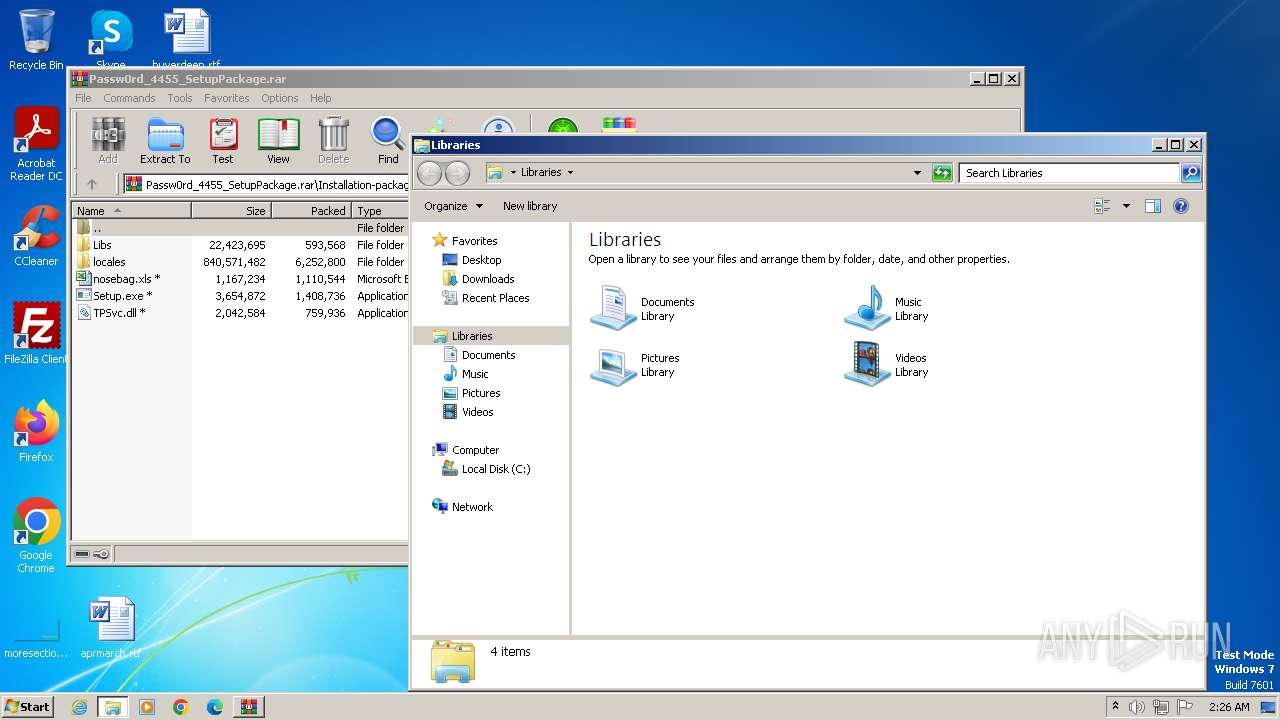Select nosebag.xls in WinRAR file list
The height and width of the screenshot is (720, 1280).
[240, 279]
